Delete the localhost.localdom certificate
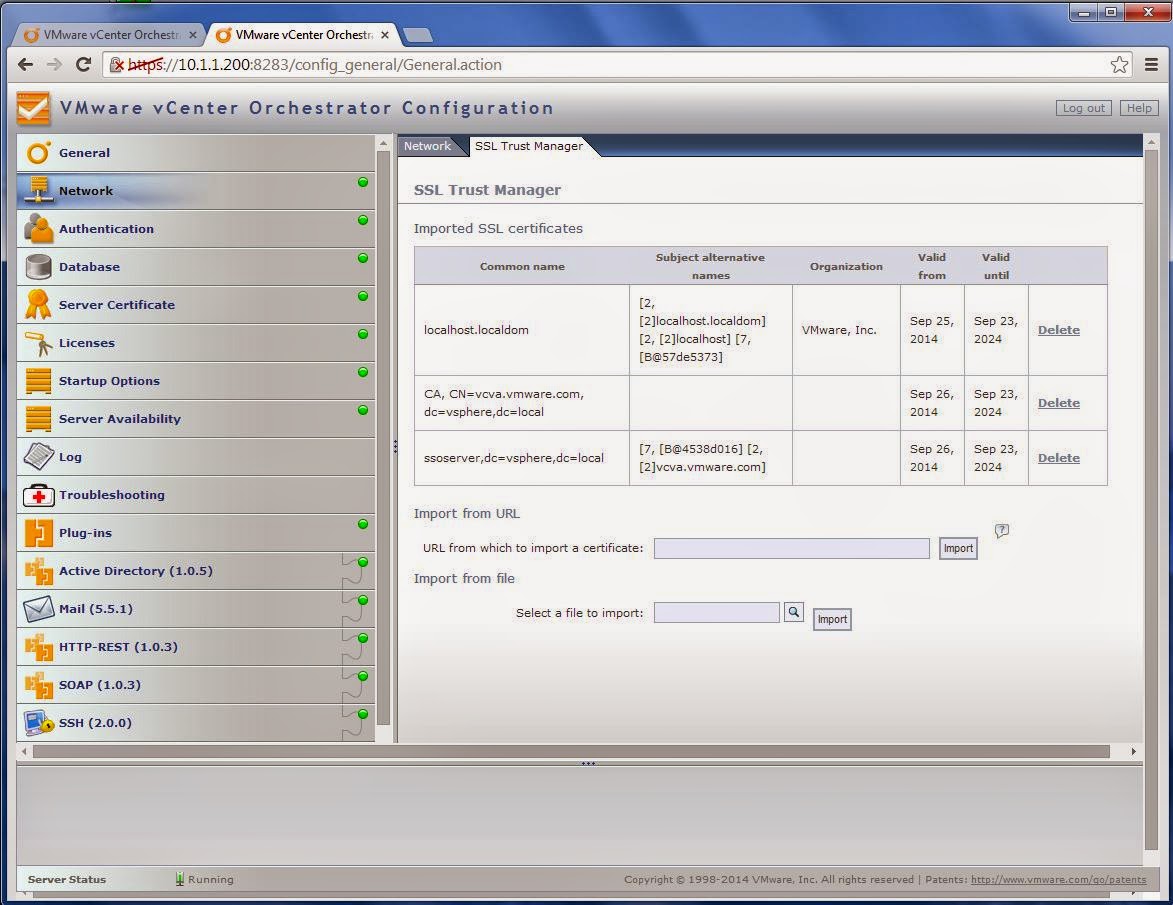This screenshot has height=905, width=1173. 1058,330
